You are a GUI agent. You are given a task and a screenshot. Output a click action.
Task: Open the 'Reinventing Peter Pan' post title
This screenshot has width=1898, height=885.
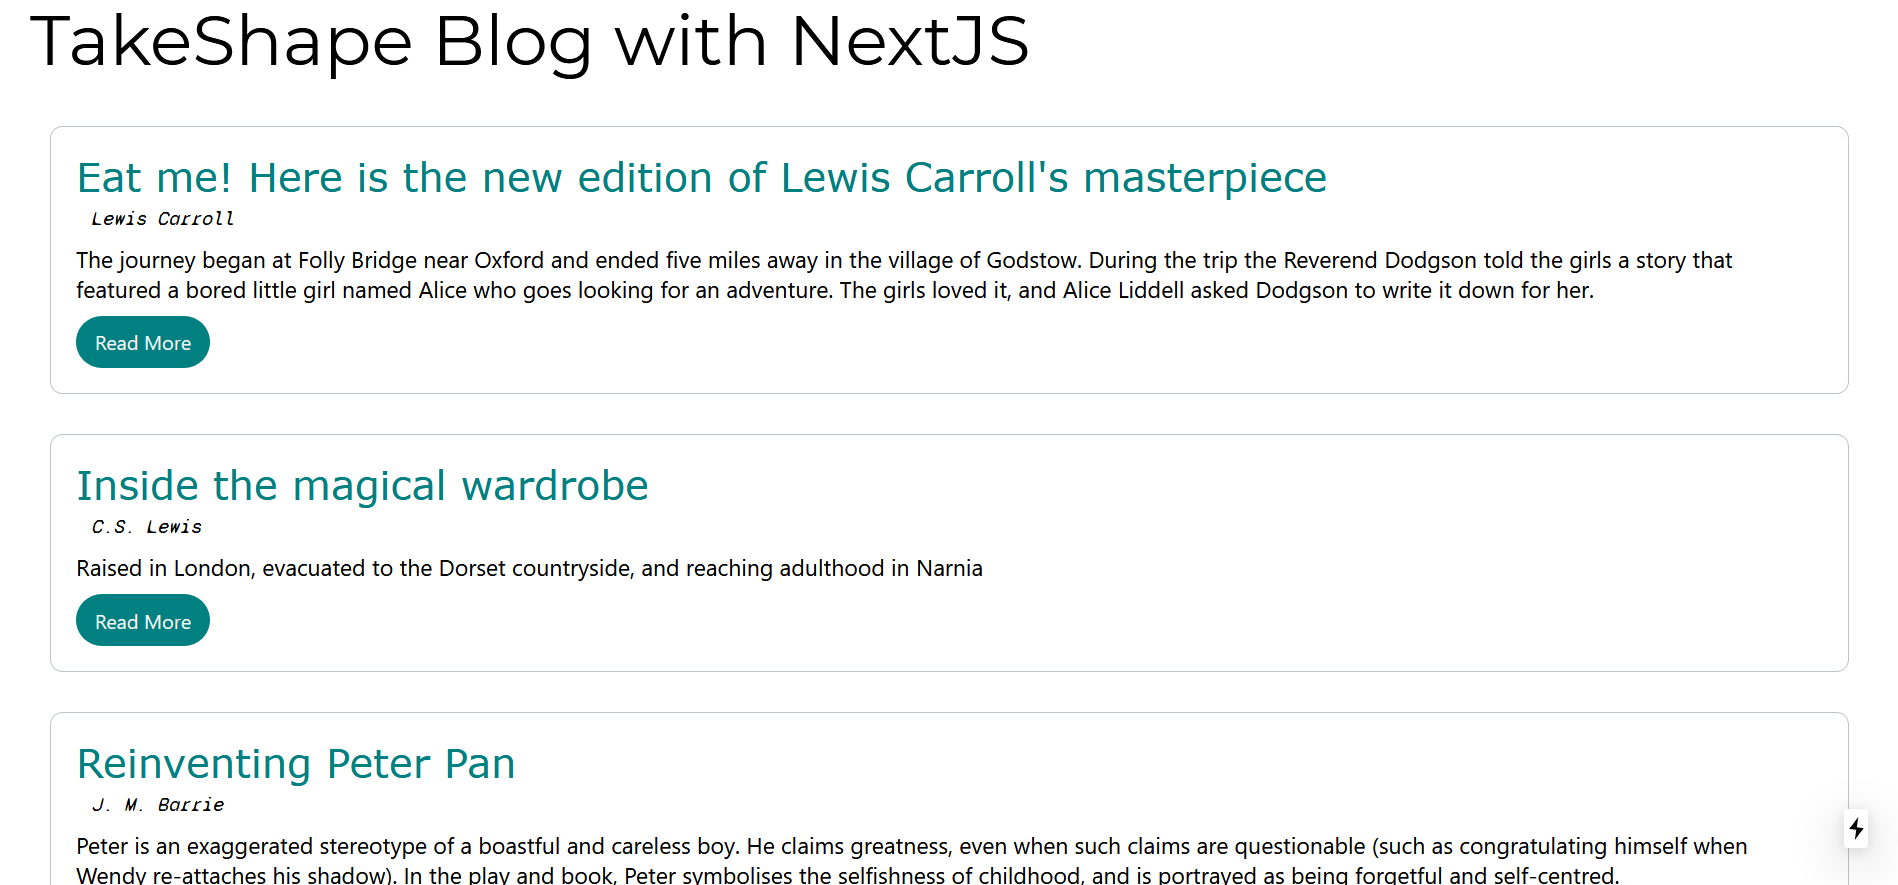point(296,764)
